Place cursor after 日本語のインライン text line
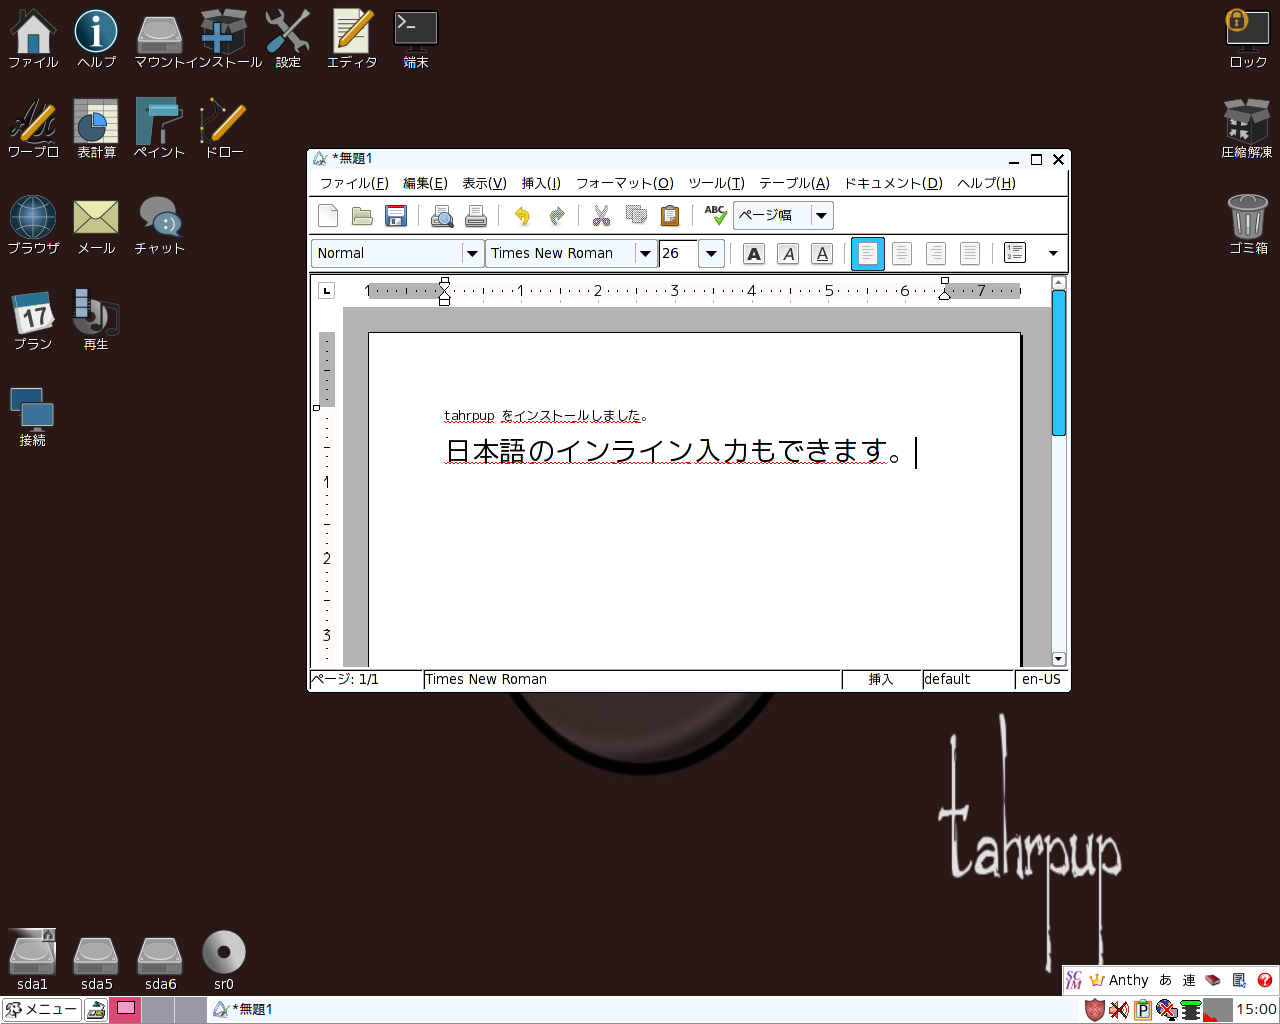This screenshot has height=1024, width=1280. coord(914,452)
